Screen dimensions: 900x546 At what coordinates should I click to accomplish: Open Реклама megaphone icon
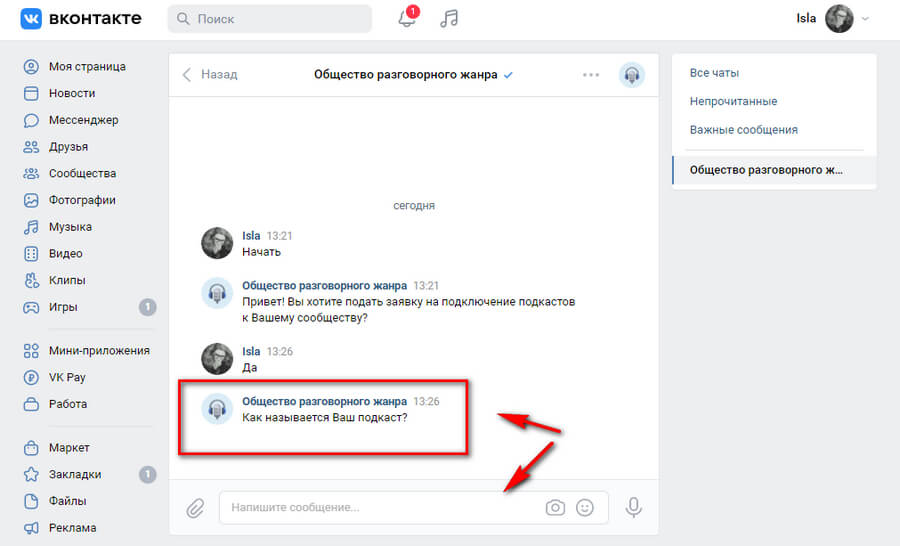click(31, 528)
